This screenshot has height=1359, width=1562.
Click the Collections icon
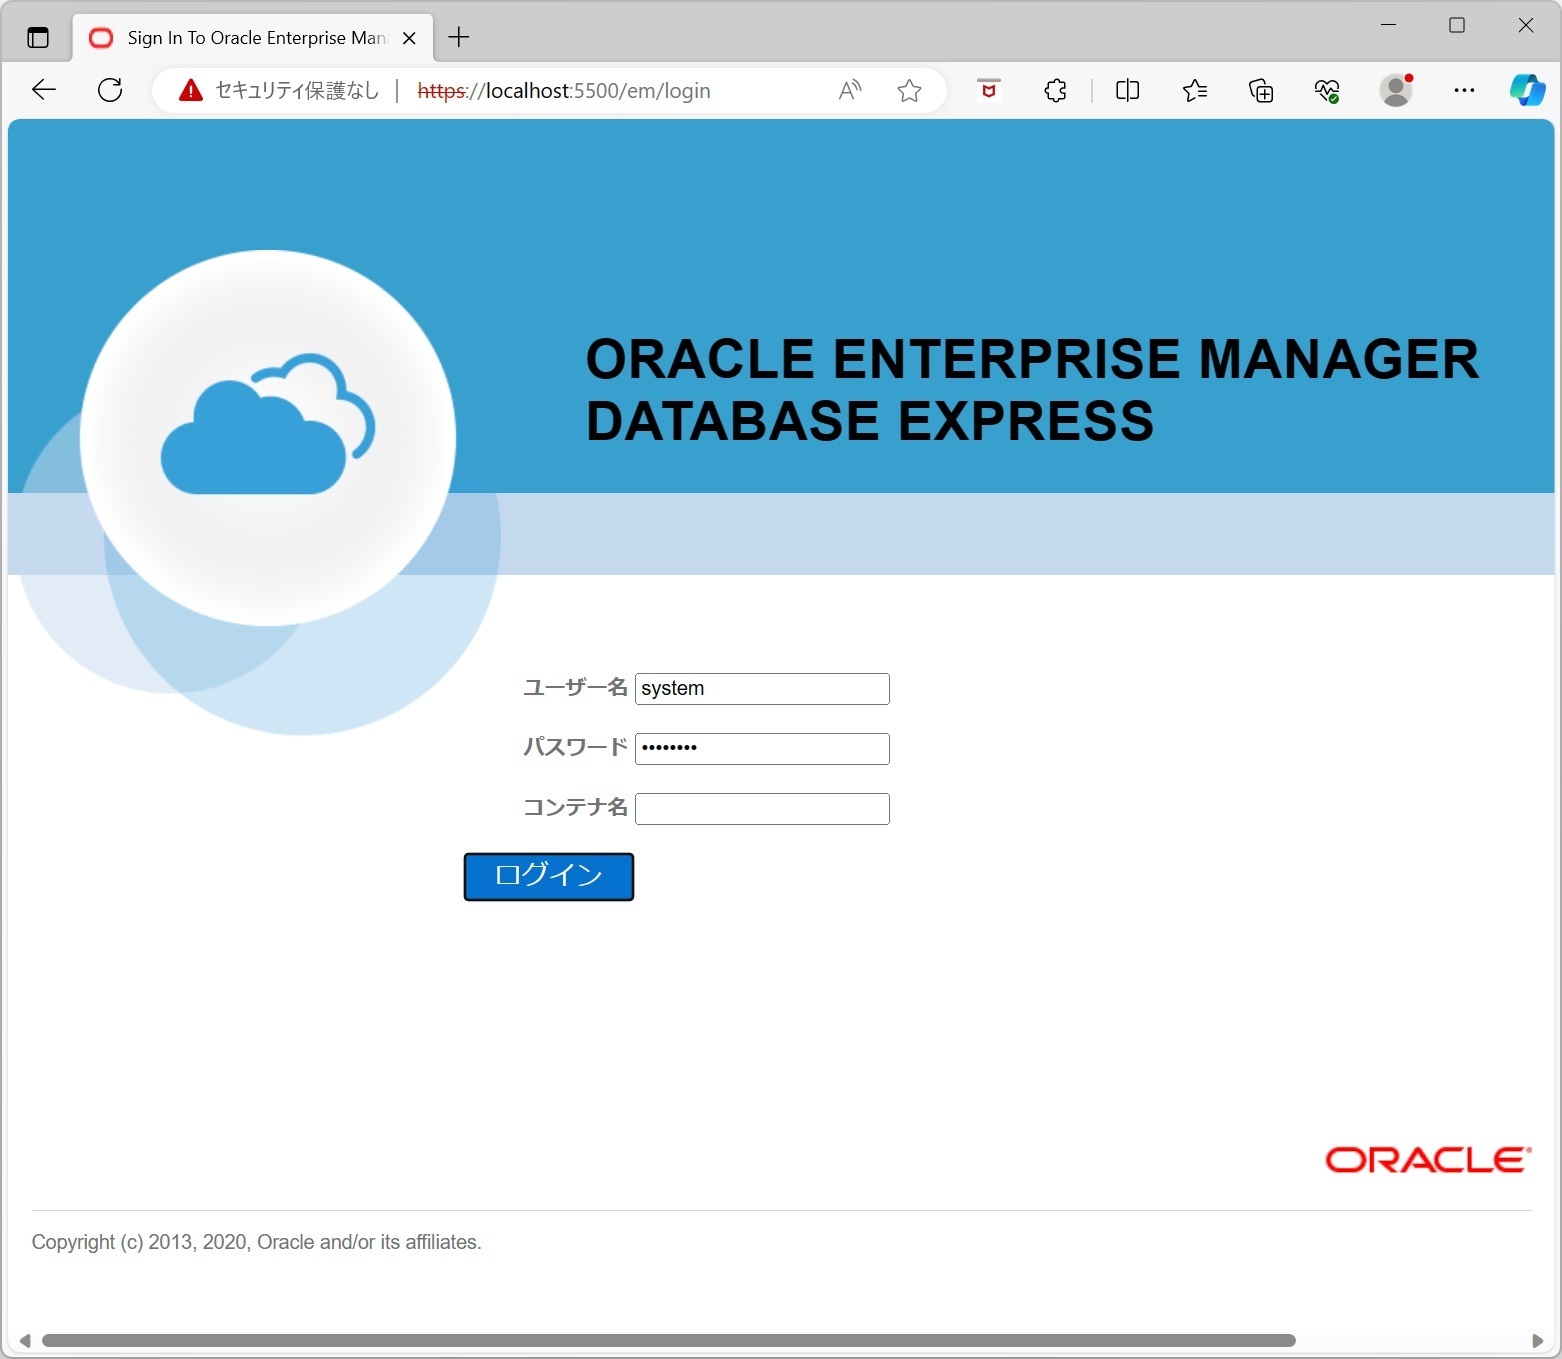tap(1261, 90)
